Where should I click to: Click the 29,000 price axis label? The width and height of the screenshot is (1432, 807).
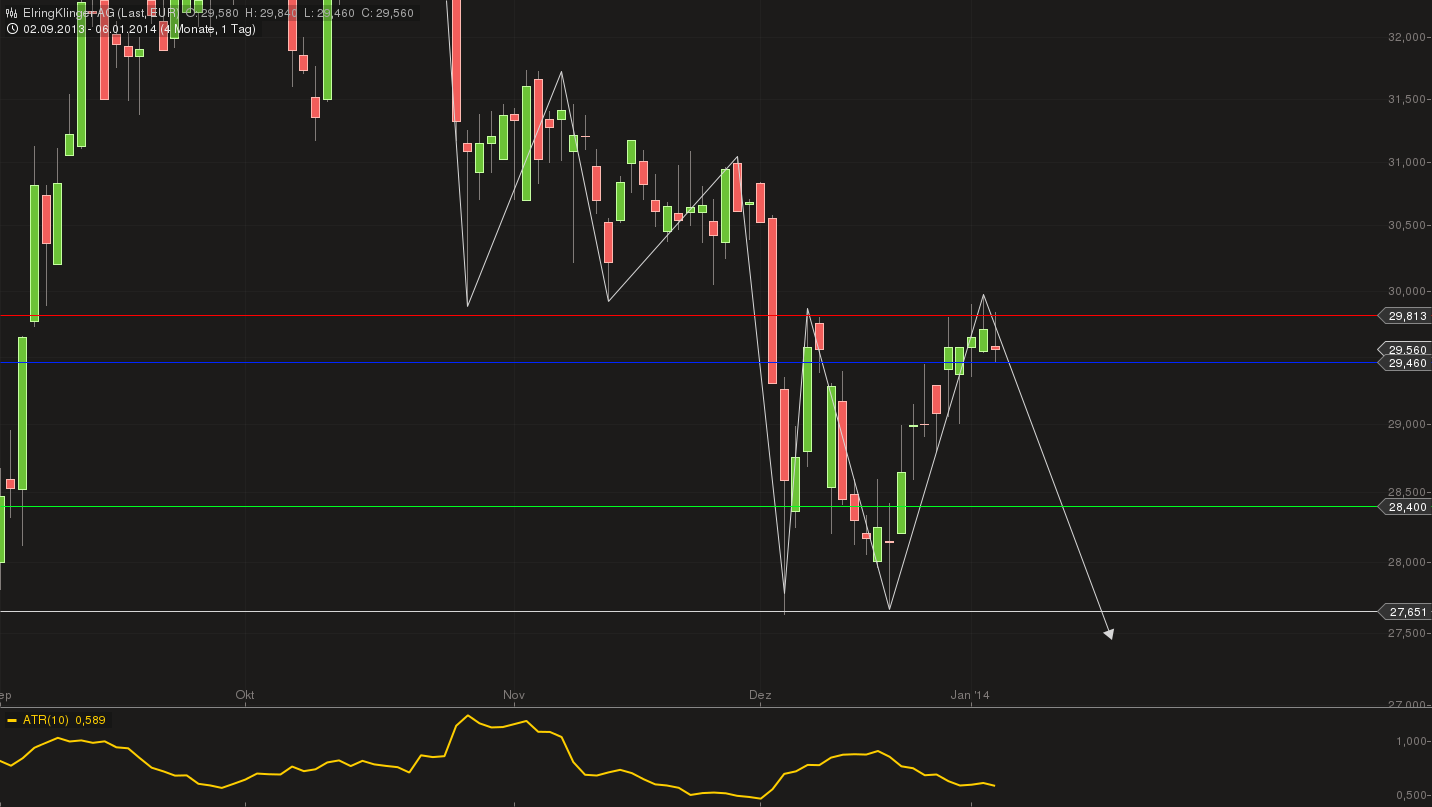point(1408,424)
